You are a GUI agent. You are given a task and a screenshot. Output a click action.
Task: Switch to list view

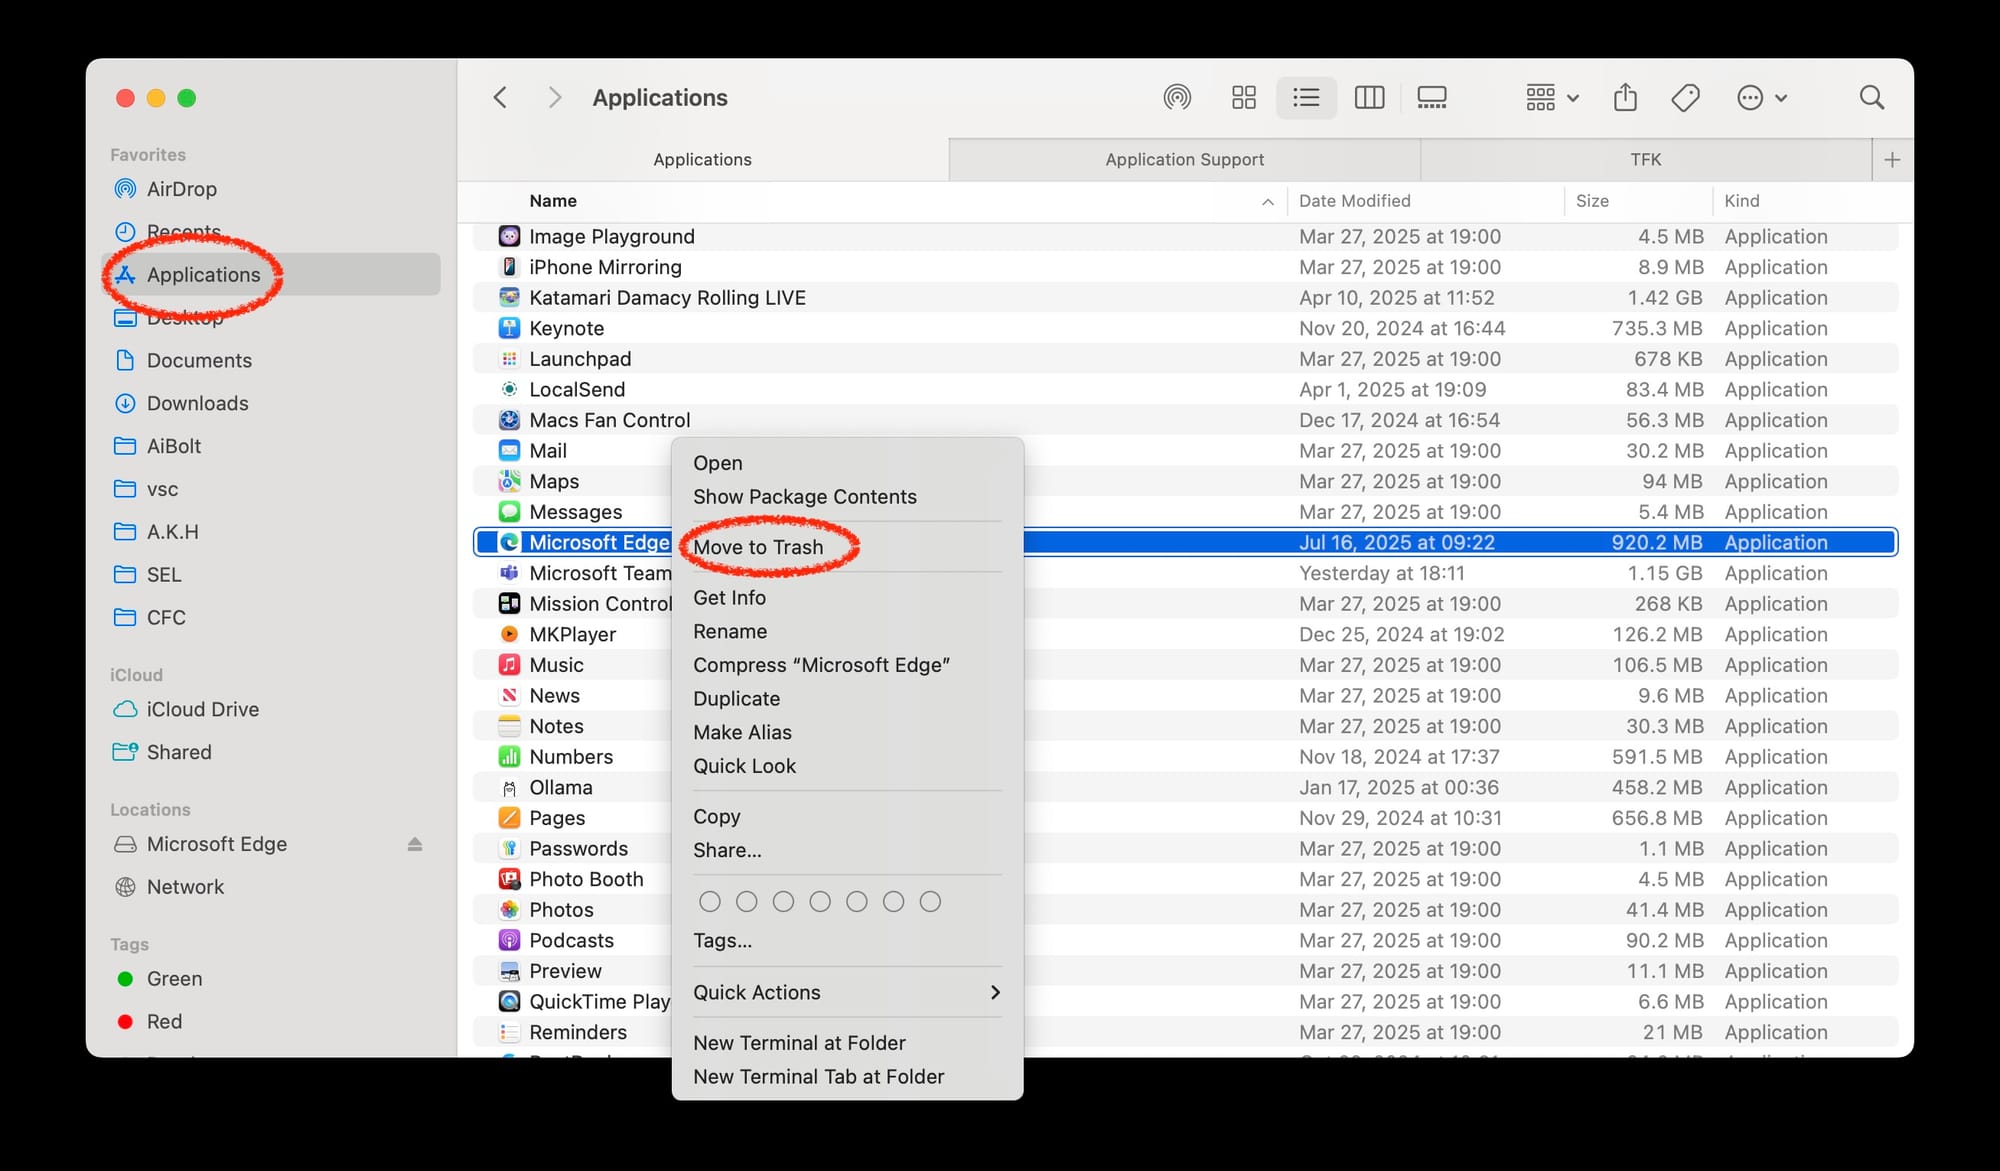pos(1306,97)
